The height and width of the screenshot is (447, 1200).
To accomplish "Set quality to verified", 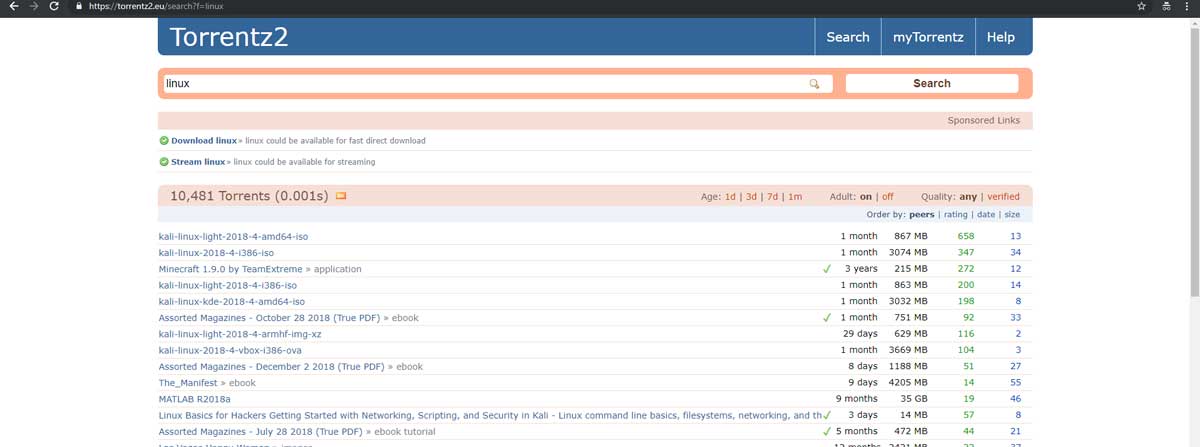I will coord(1004,197).
